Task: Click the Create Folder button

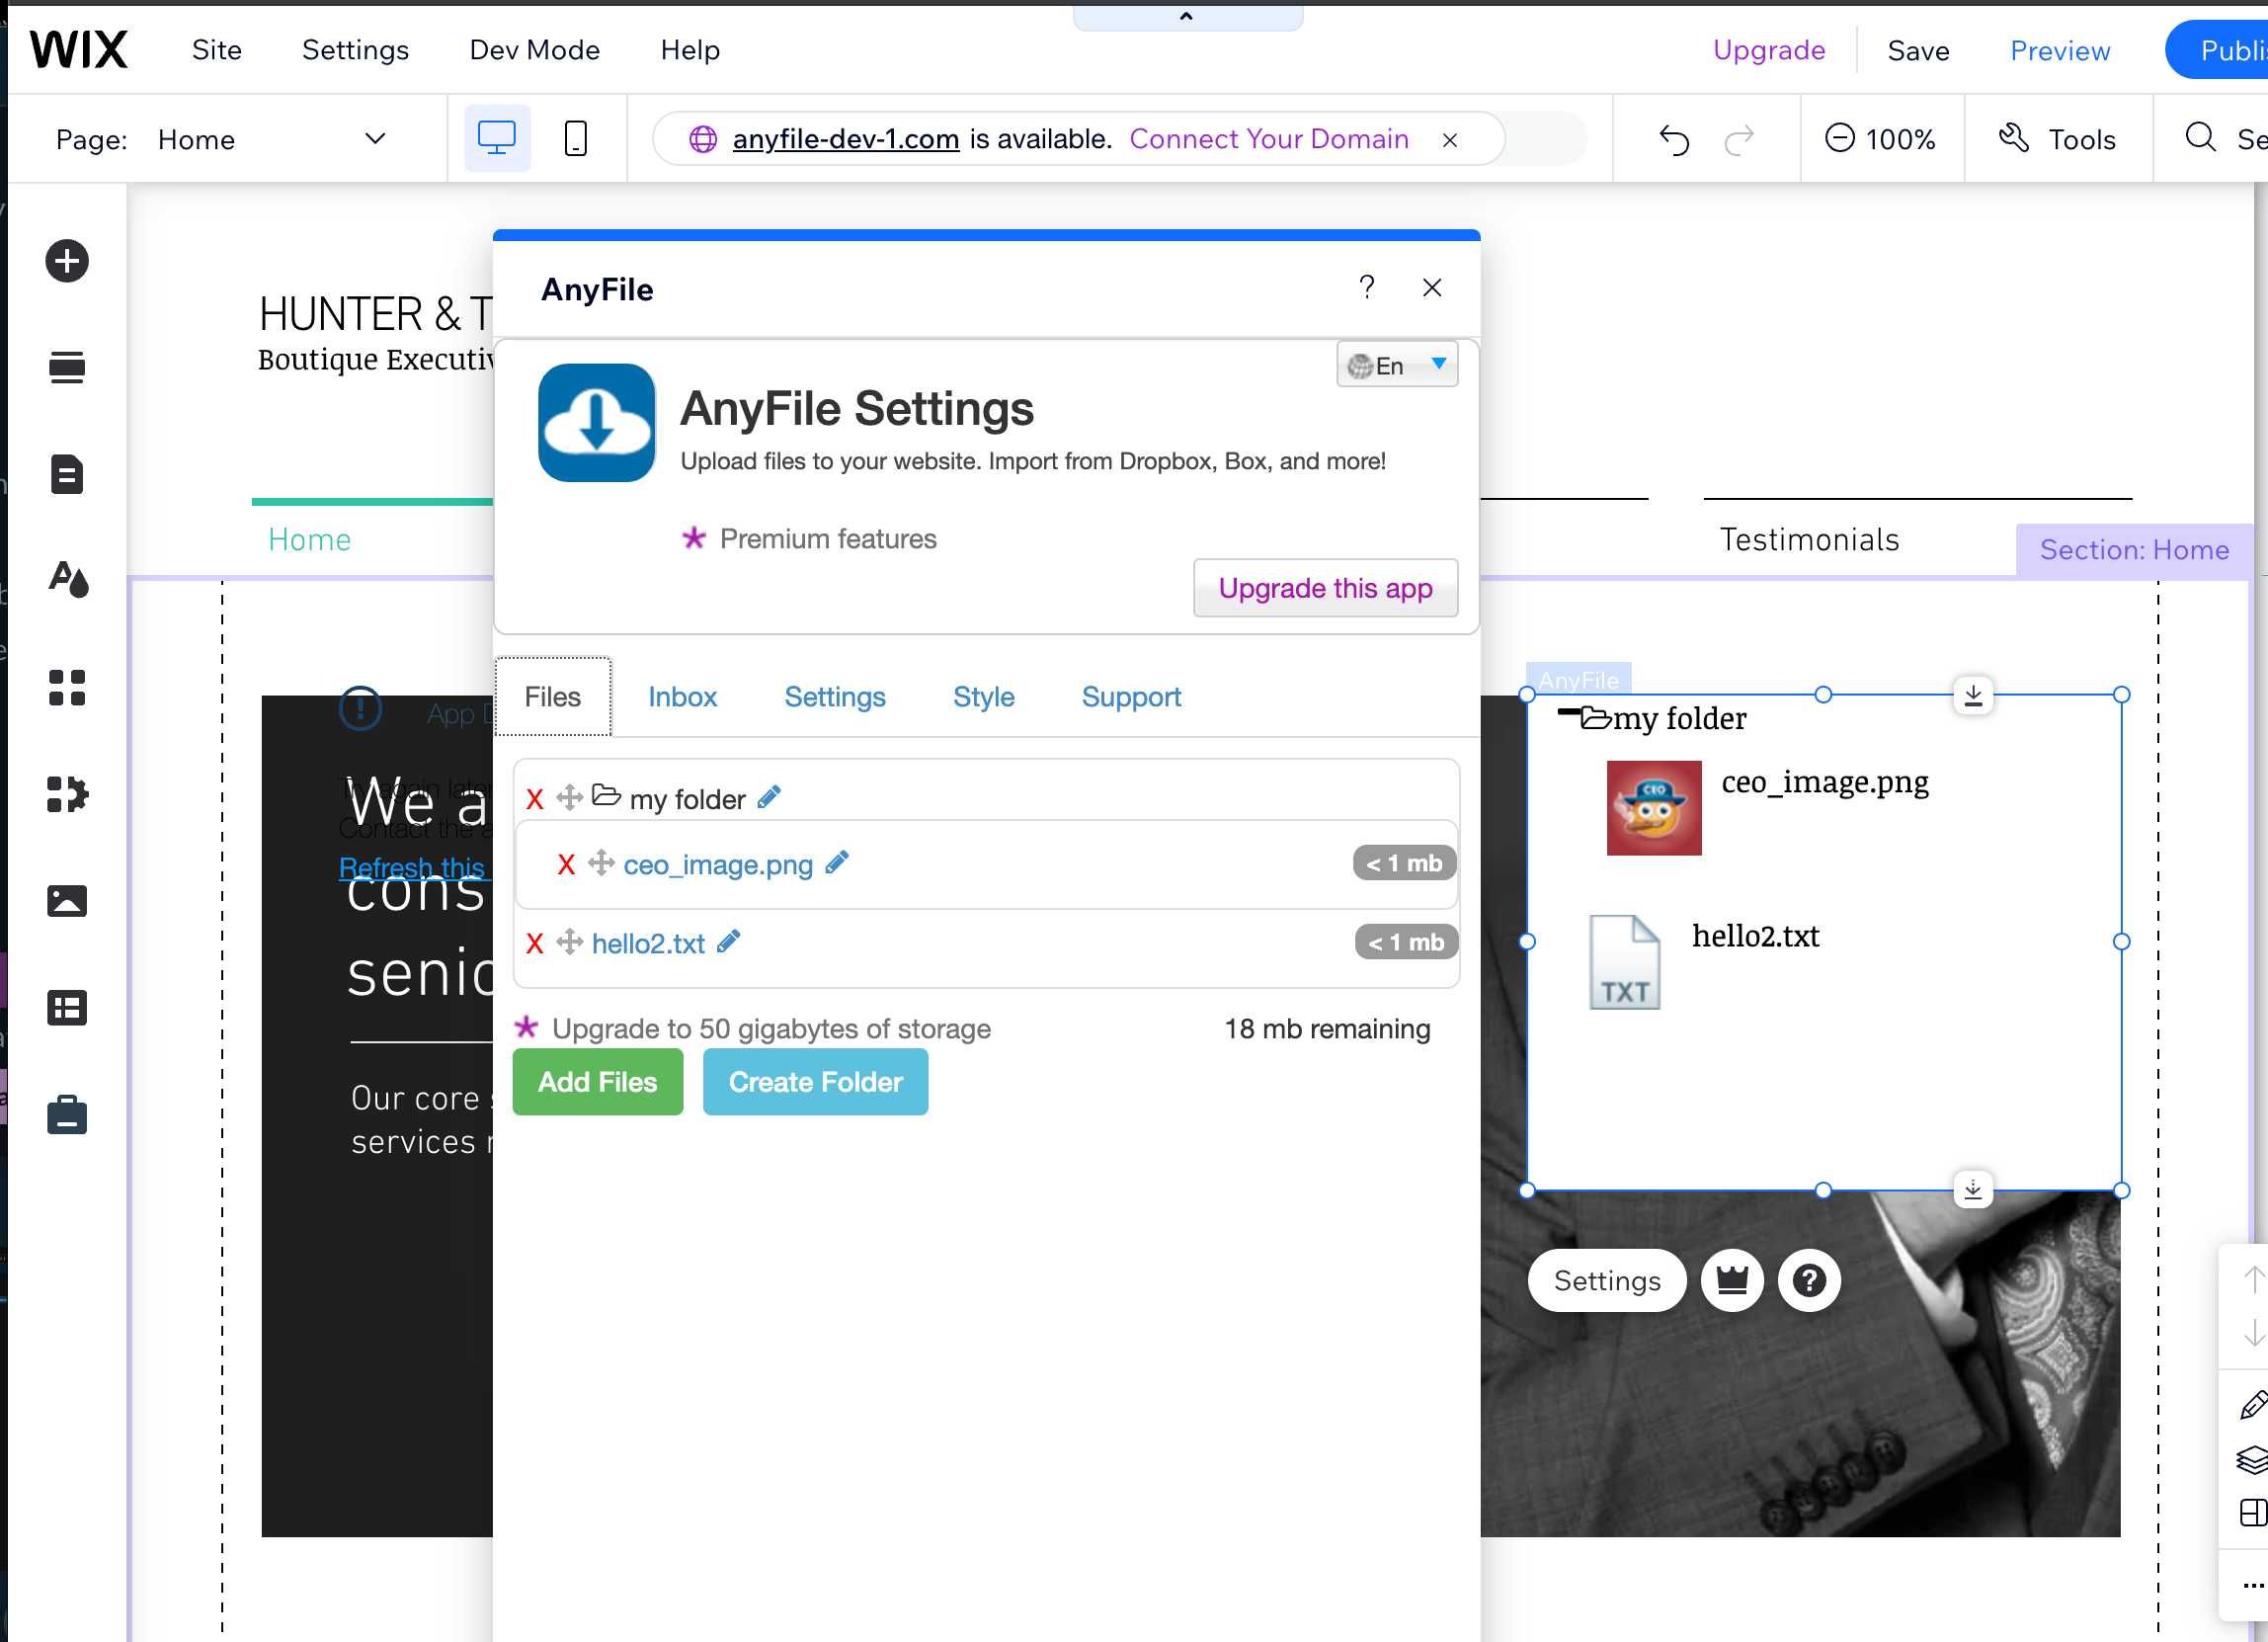Action: pyautogui.click(x=816, y=1082)
